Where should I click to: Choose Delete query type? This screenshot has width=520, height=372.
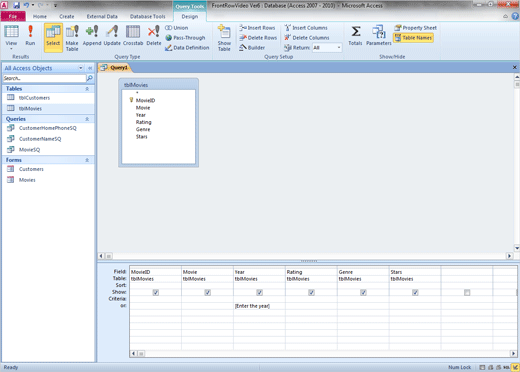coord(154,35)
